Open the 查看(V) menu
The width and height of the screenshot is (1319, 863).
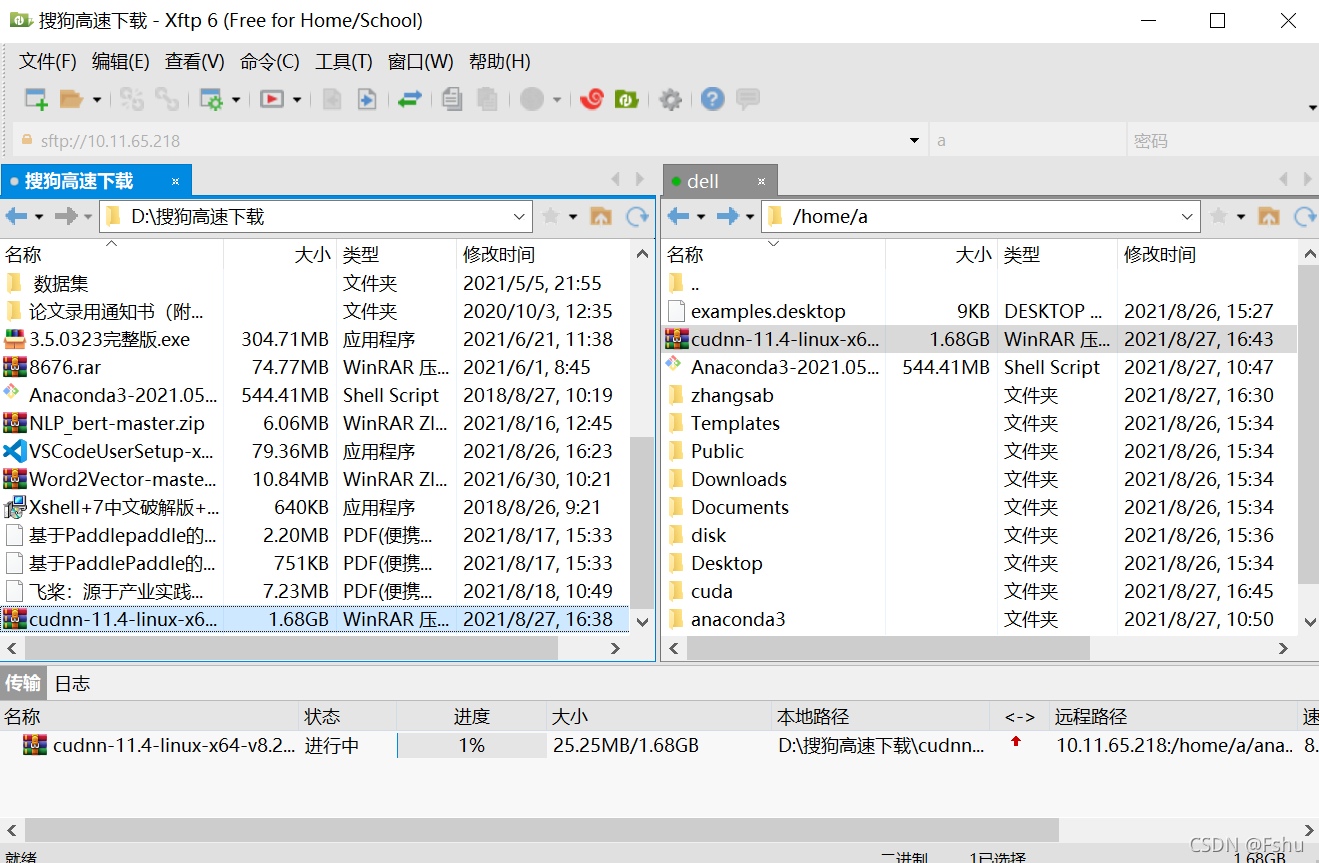195,61
